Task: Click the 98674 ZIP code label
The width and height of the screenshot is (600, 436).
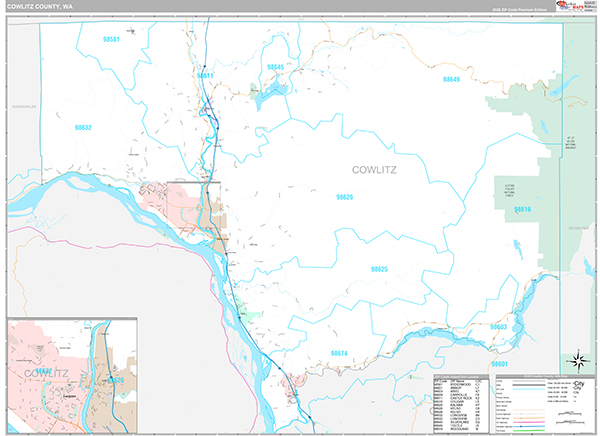Action: tap(339, 353)
